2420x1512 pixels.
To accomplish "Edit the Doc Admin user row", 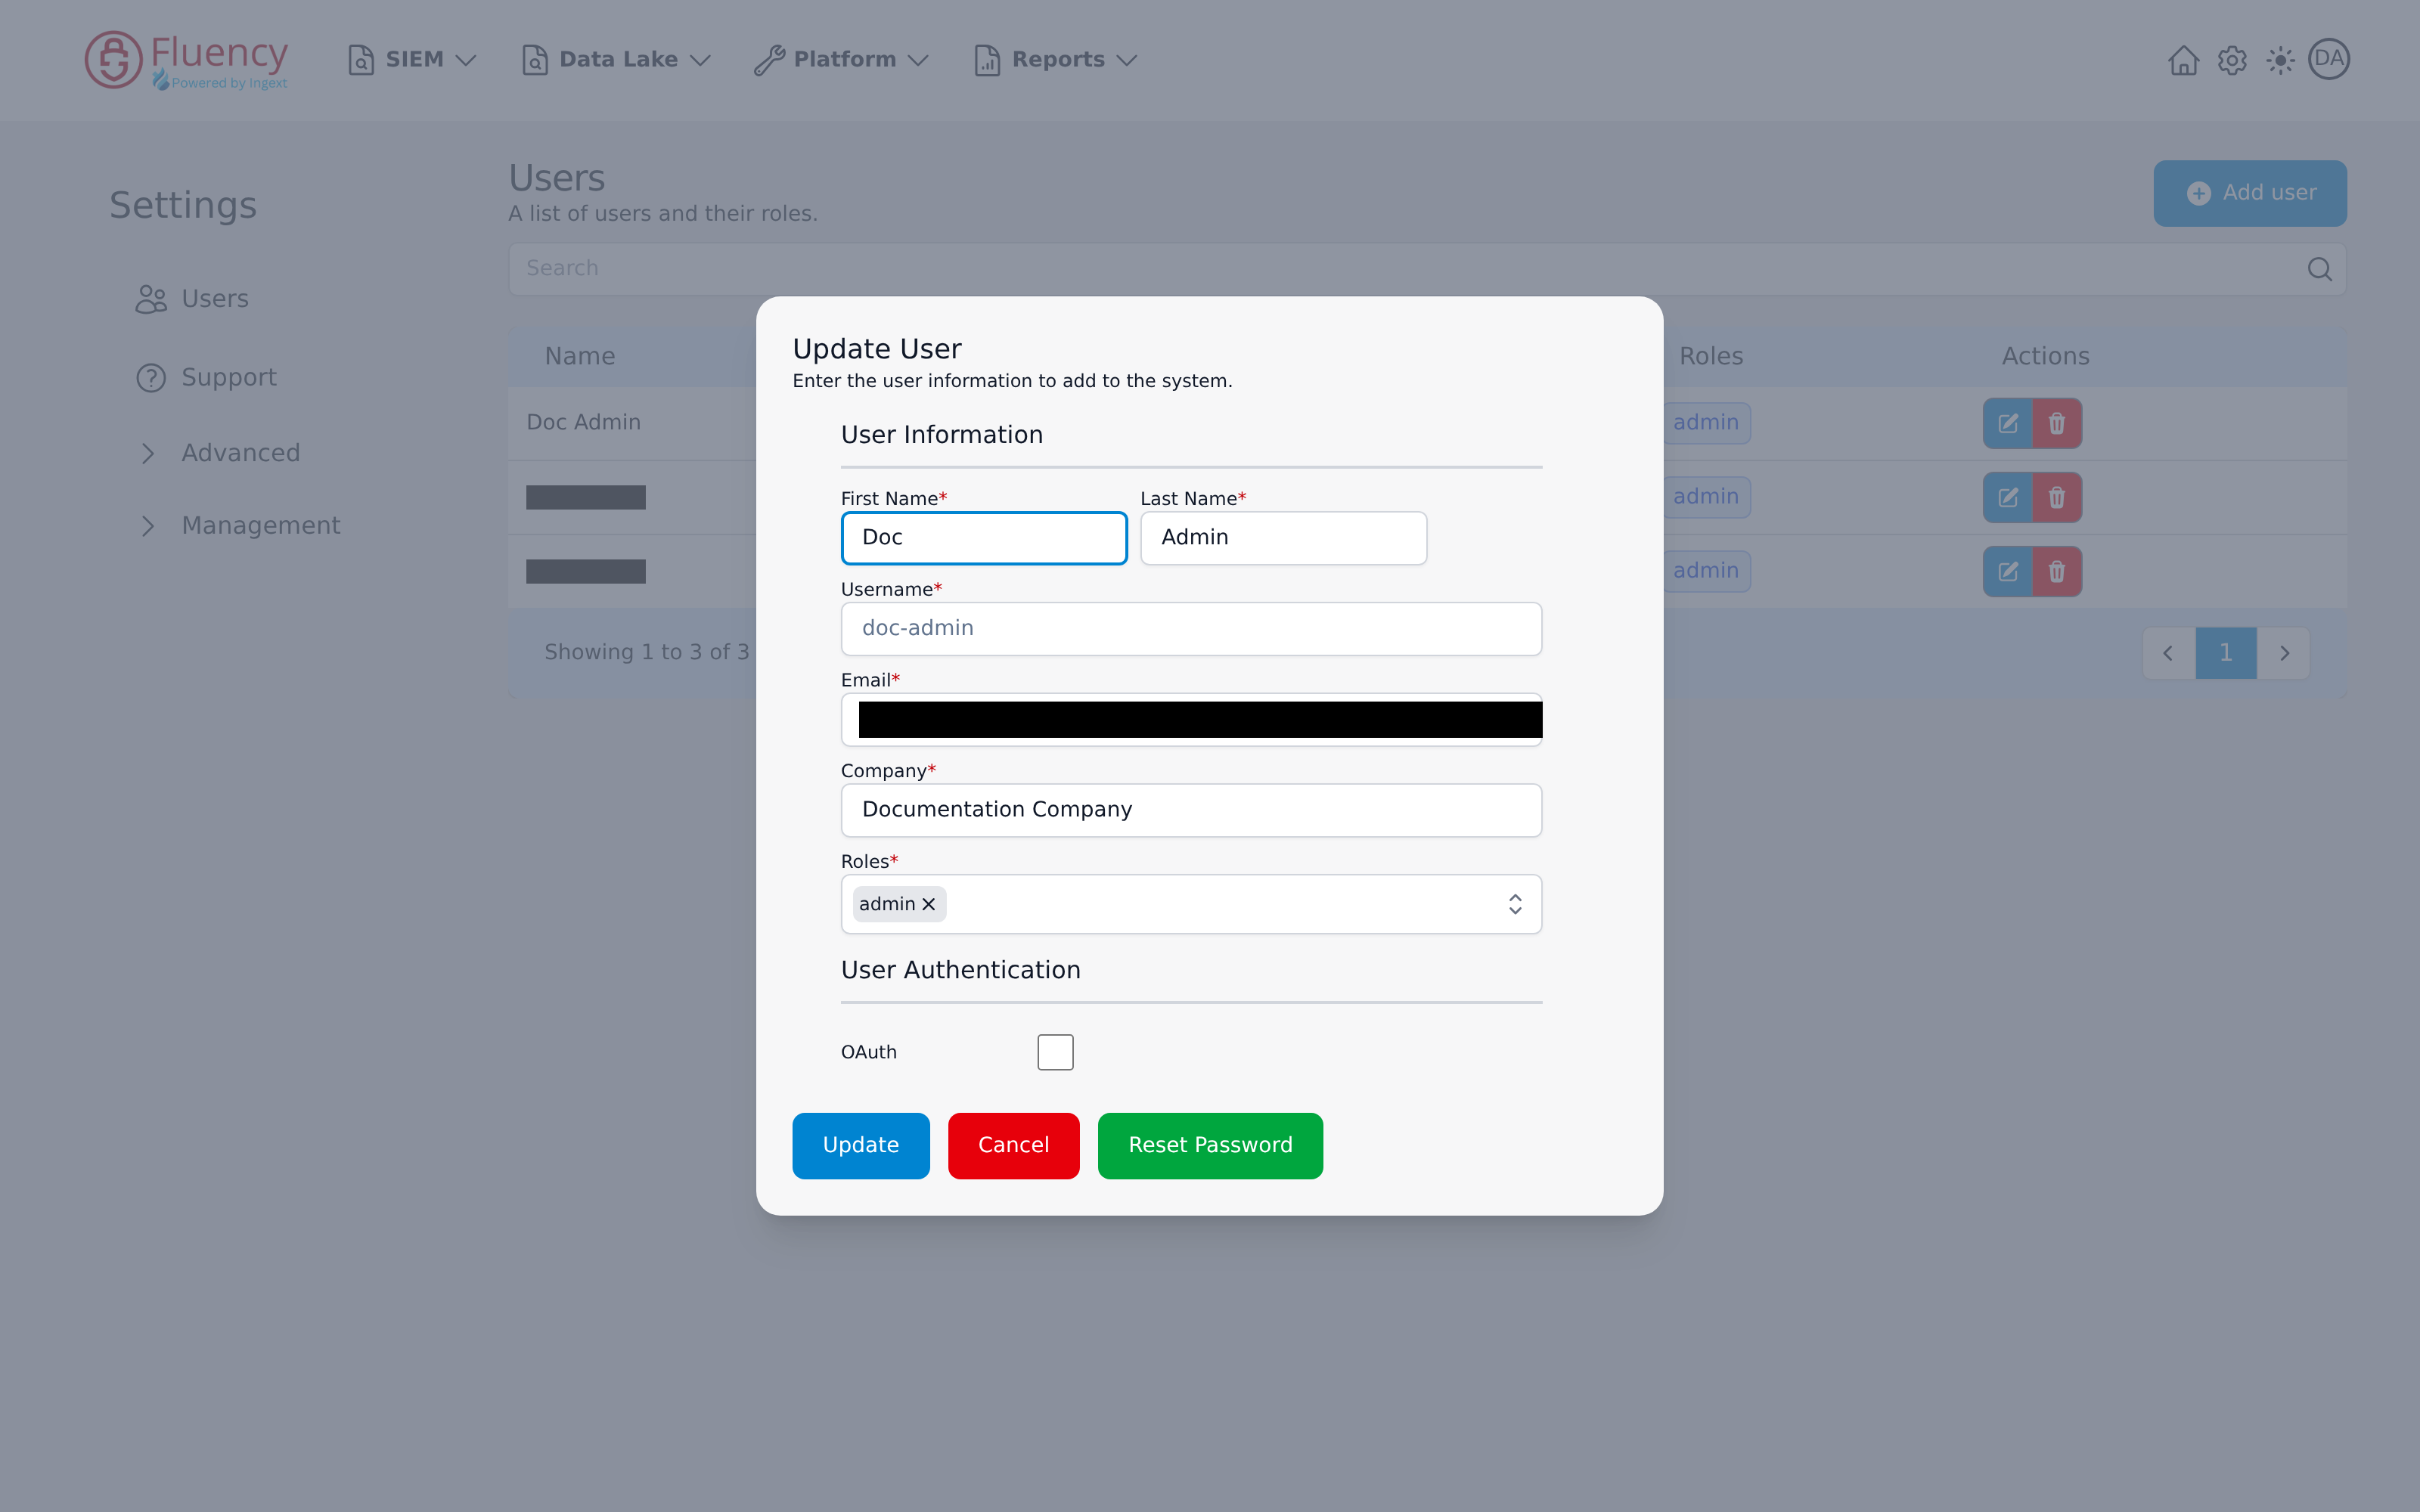I will [2008, 423].
